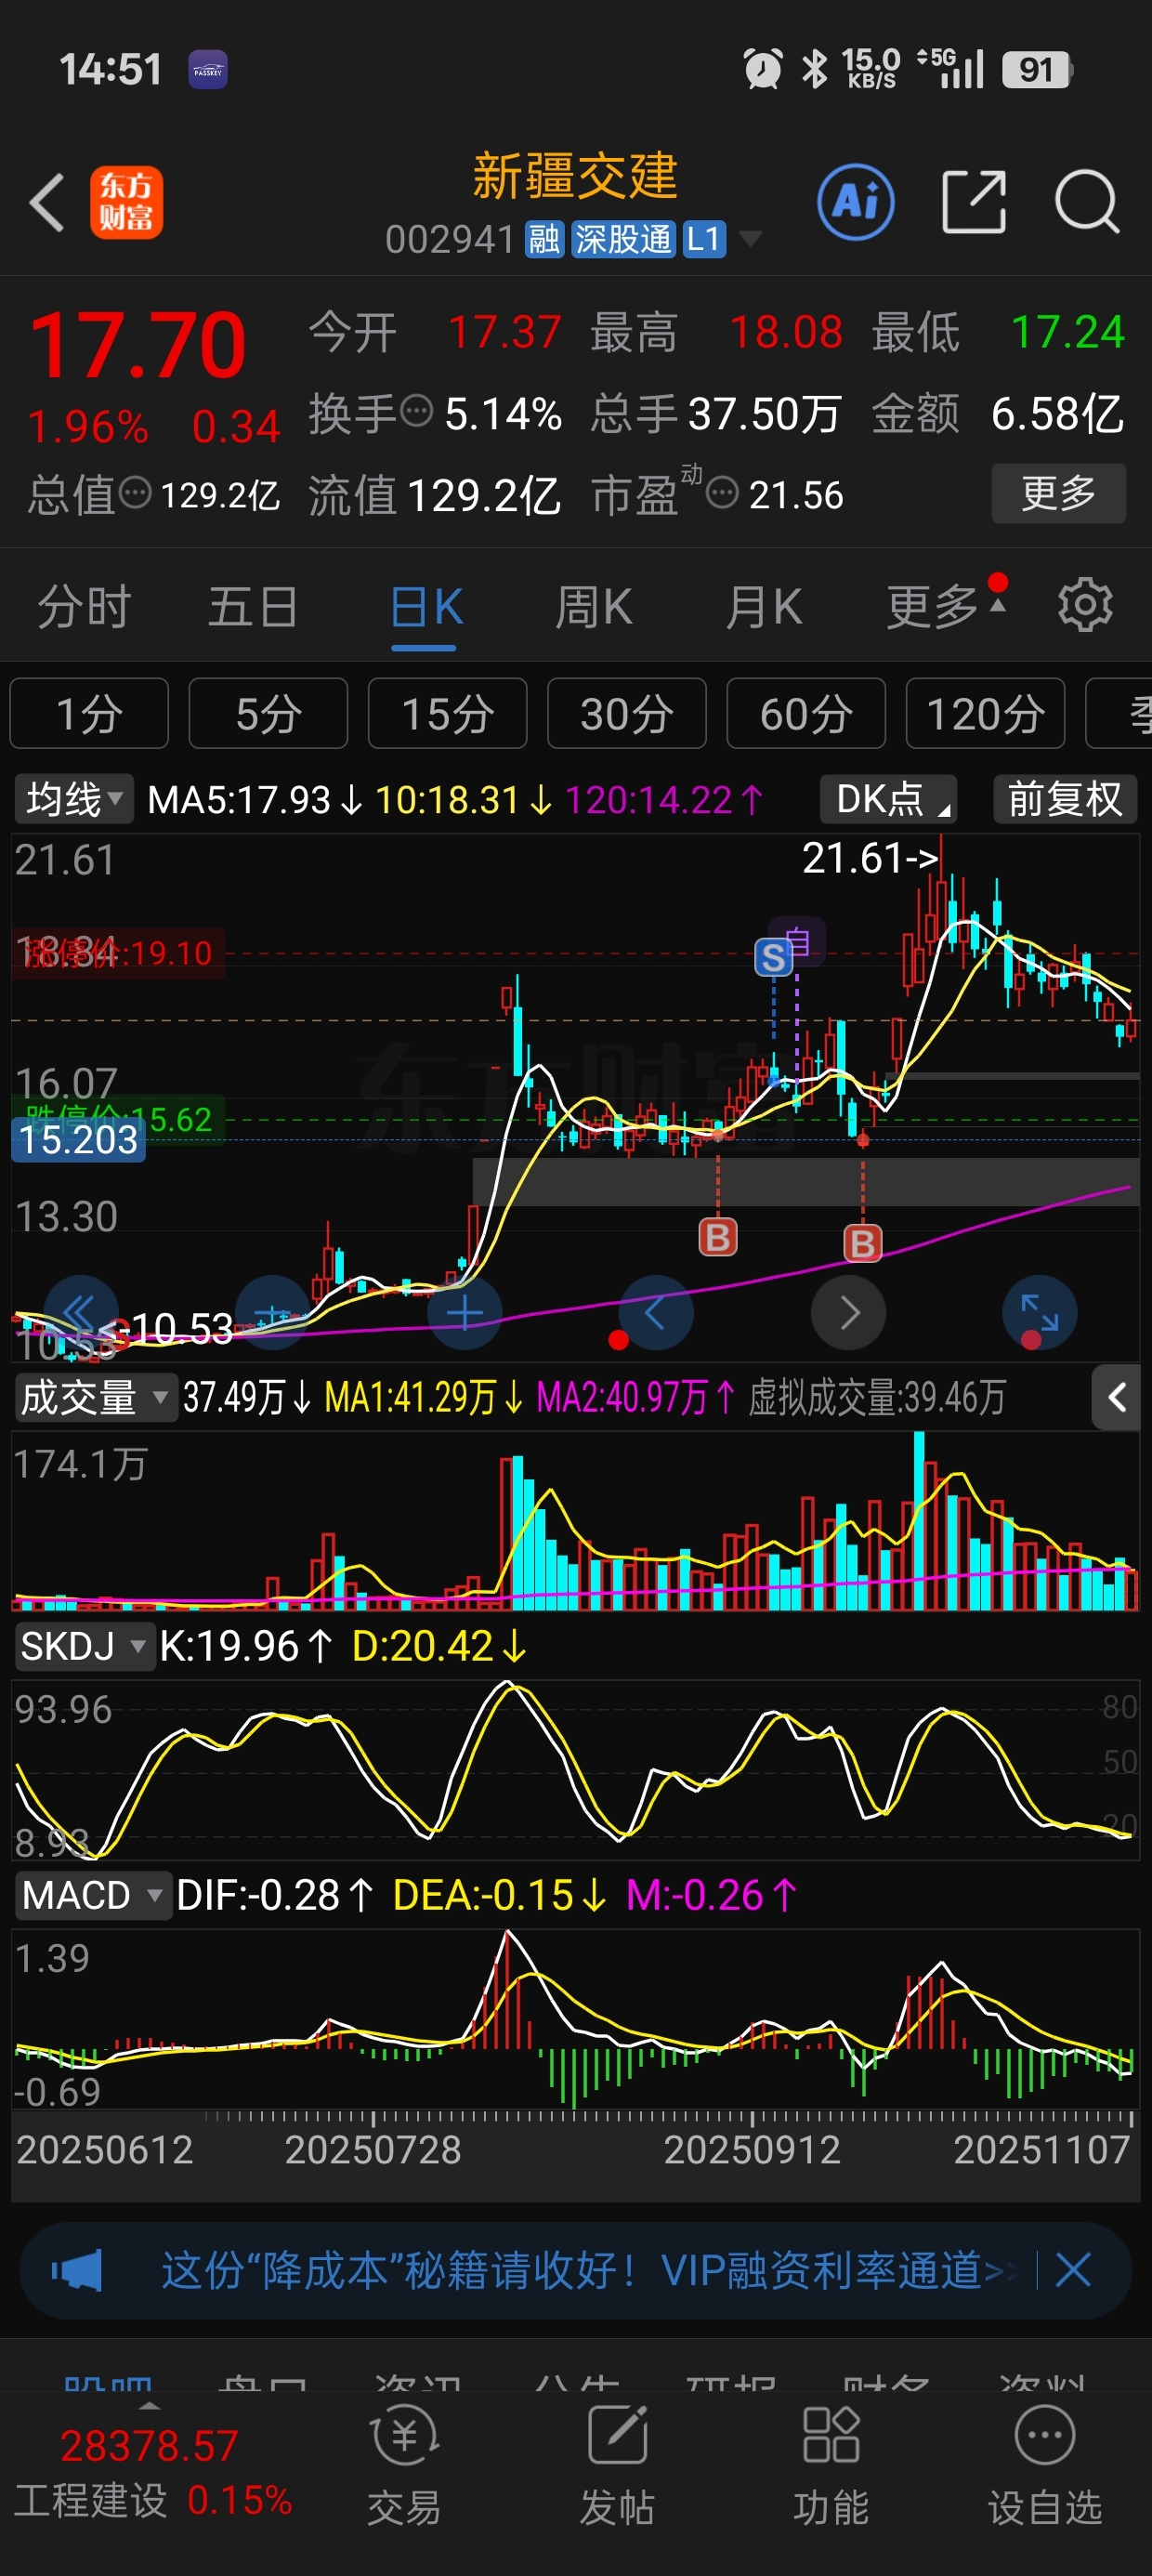The height and width of the screenshot is (2576, 1152).
Task: Open 交易 trade icon
Action: click(404, 2466)
